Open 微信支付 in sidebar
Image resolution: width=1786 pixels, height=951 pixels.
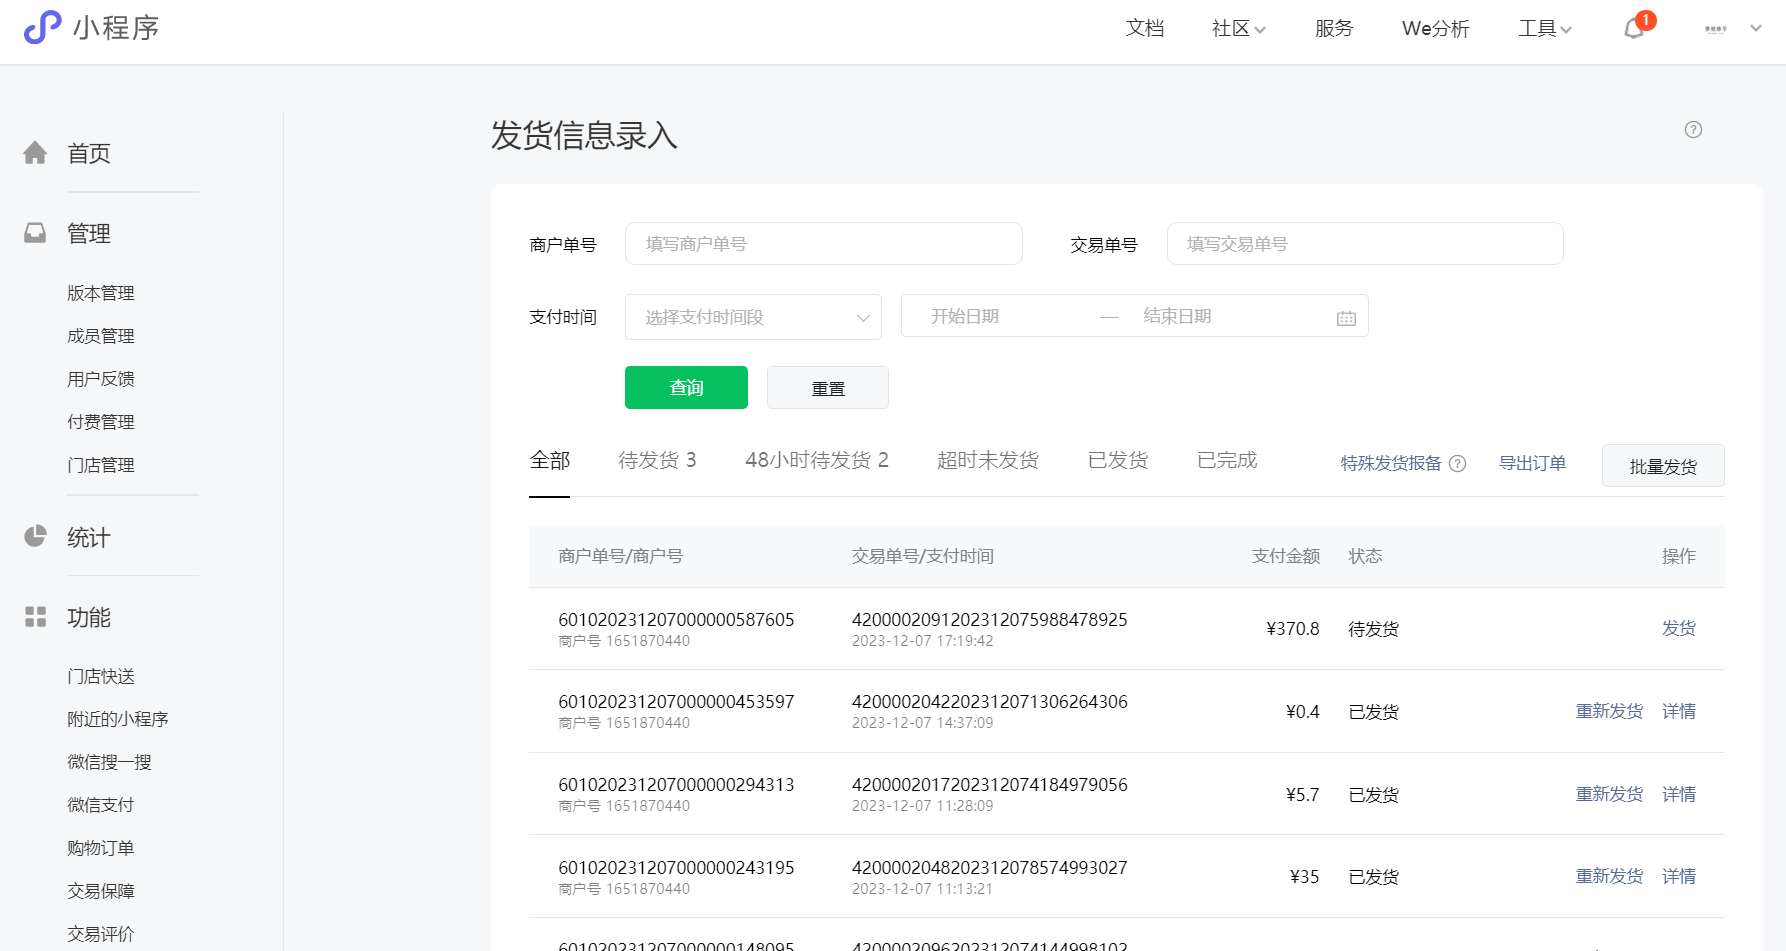coord(100,805)
